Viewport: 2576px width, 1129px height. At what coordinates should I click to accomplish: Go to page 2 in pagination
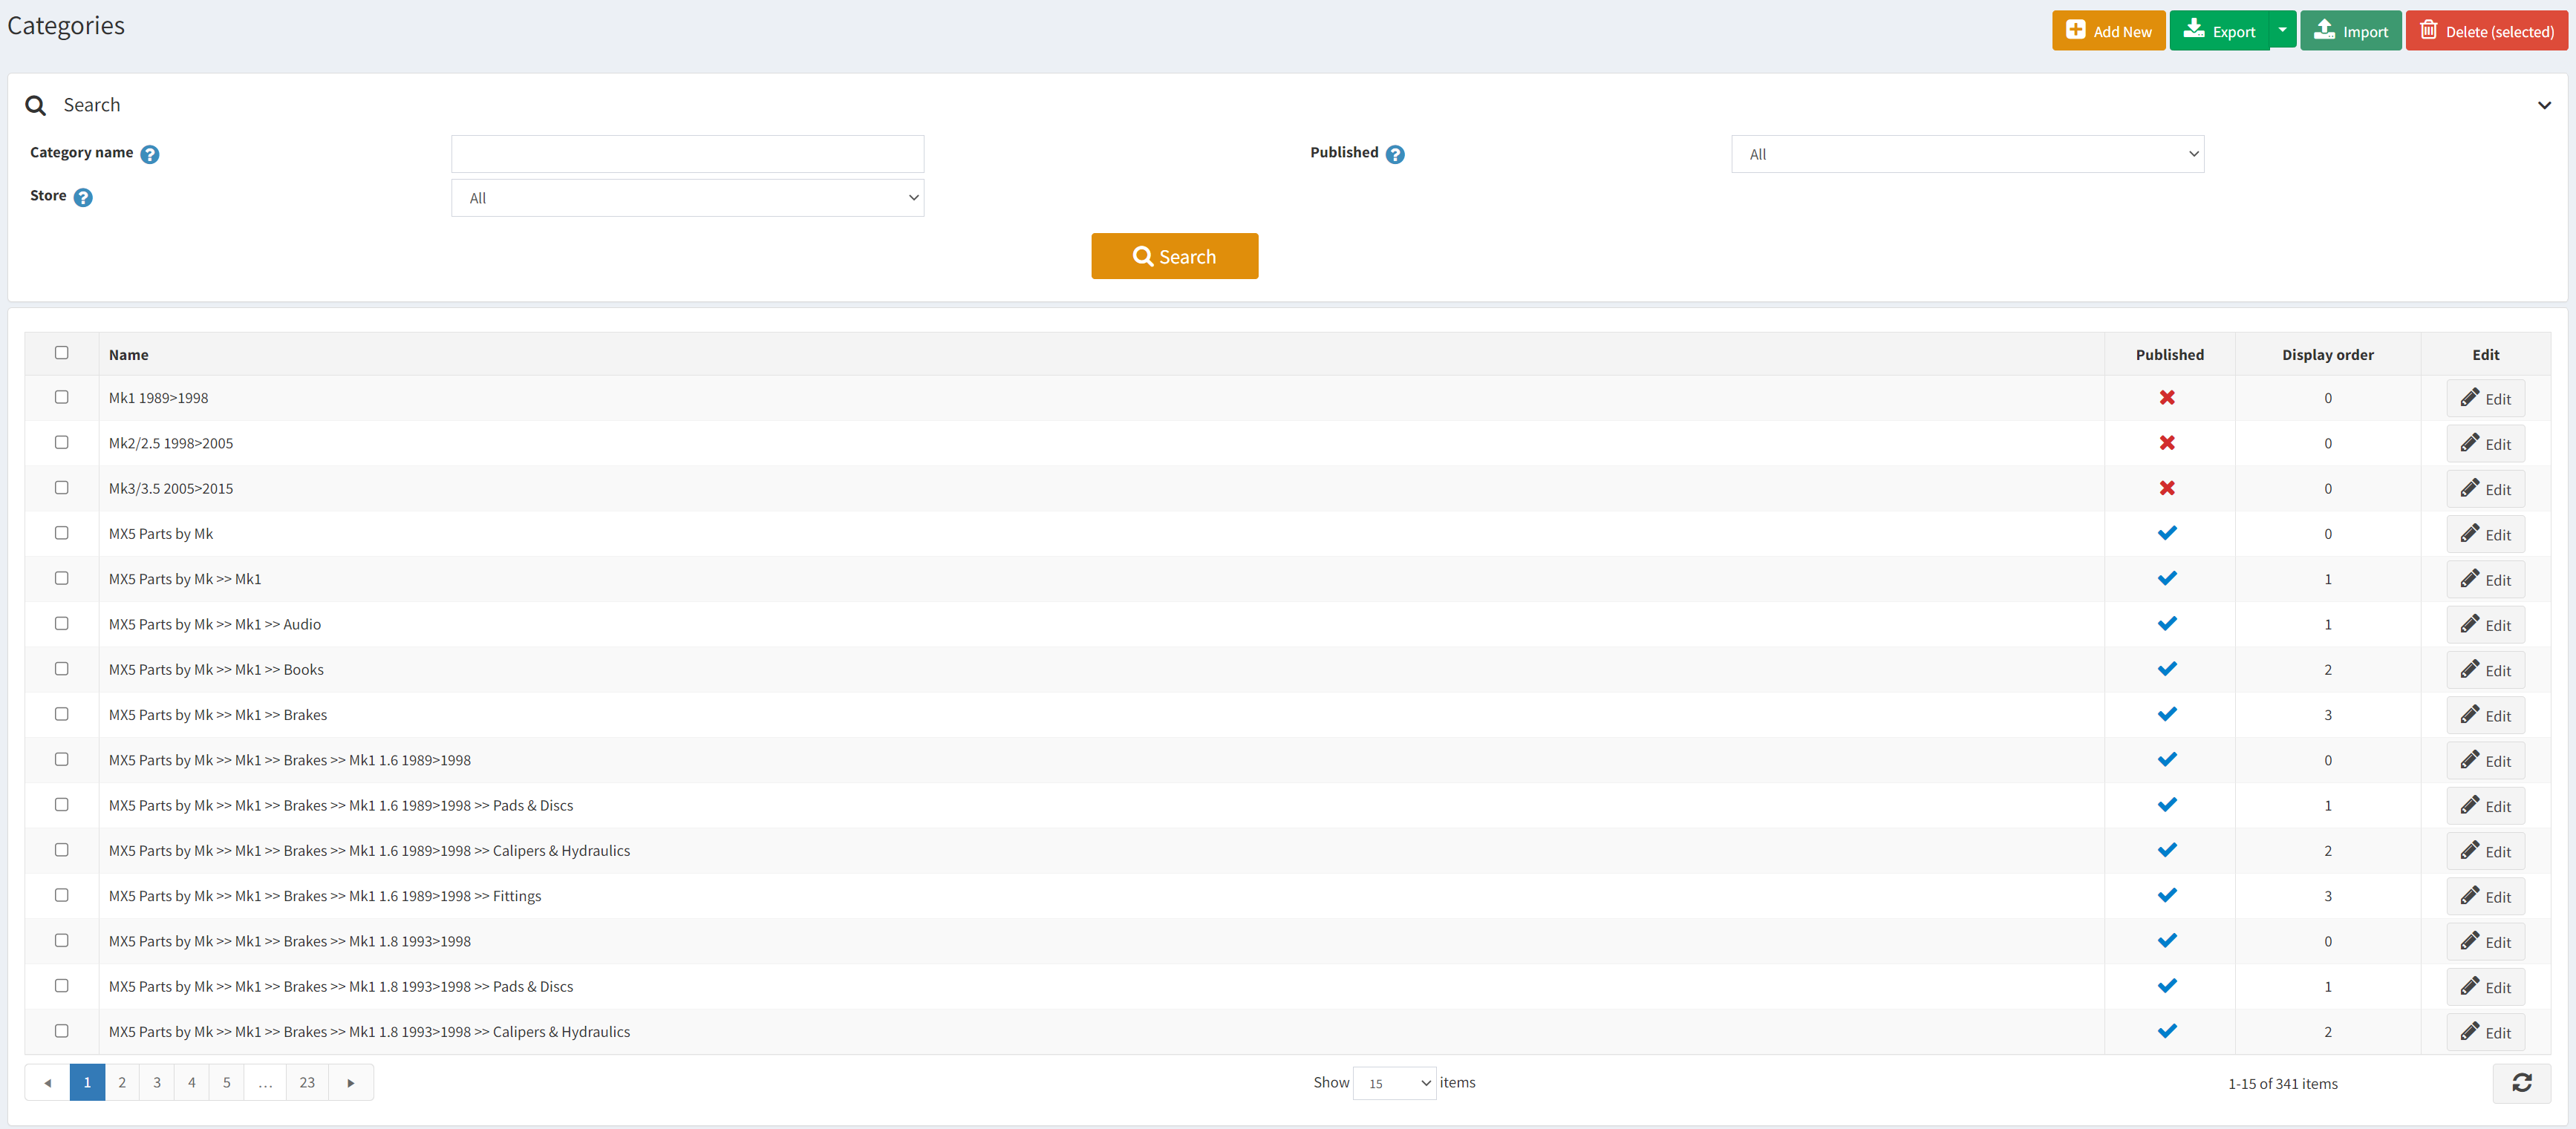(x=122, y=1083)
